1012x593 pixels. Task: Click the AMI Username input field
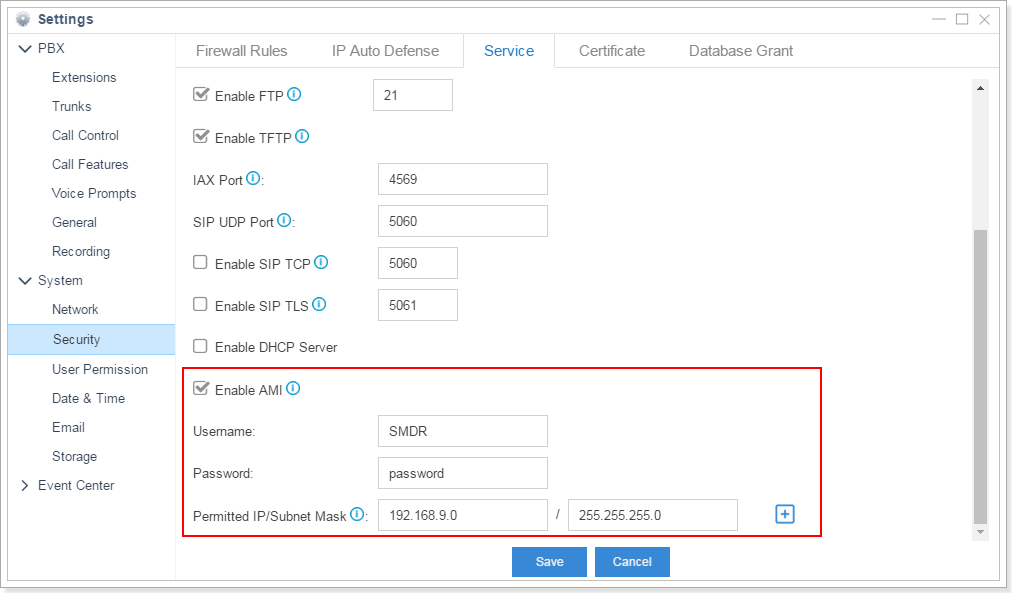462,431
